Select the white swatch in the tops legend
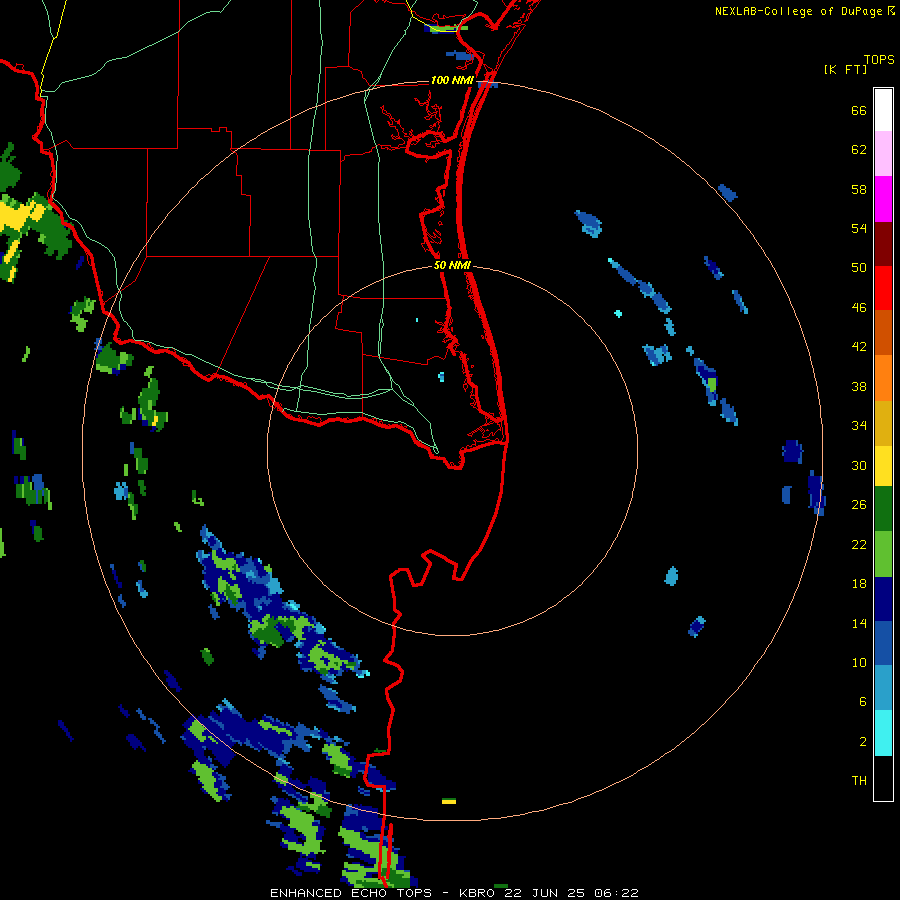Image resolution: width=900 pixels, height=900 pixels. [x=883, y=110]
